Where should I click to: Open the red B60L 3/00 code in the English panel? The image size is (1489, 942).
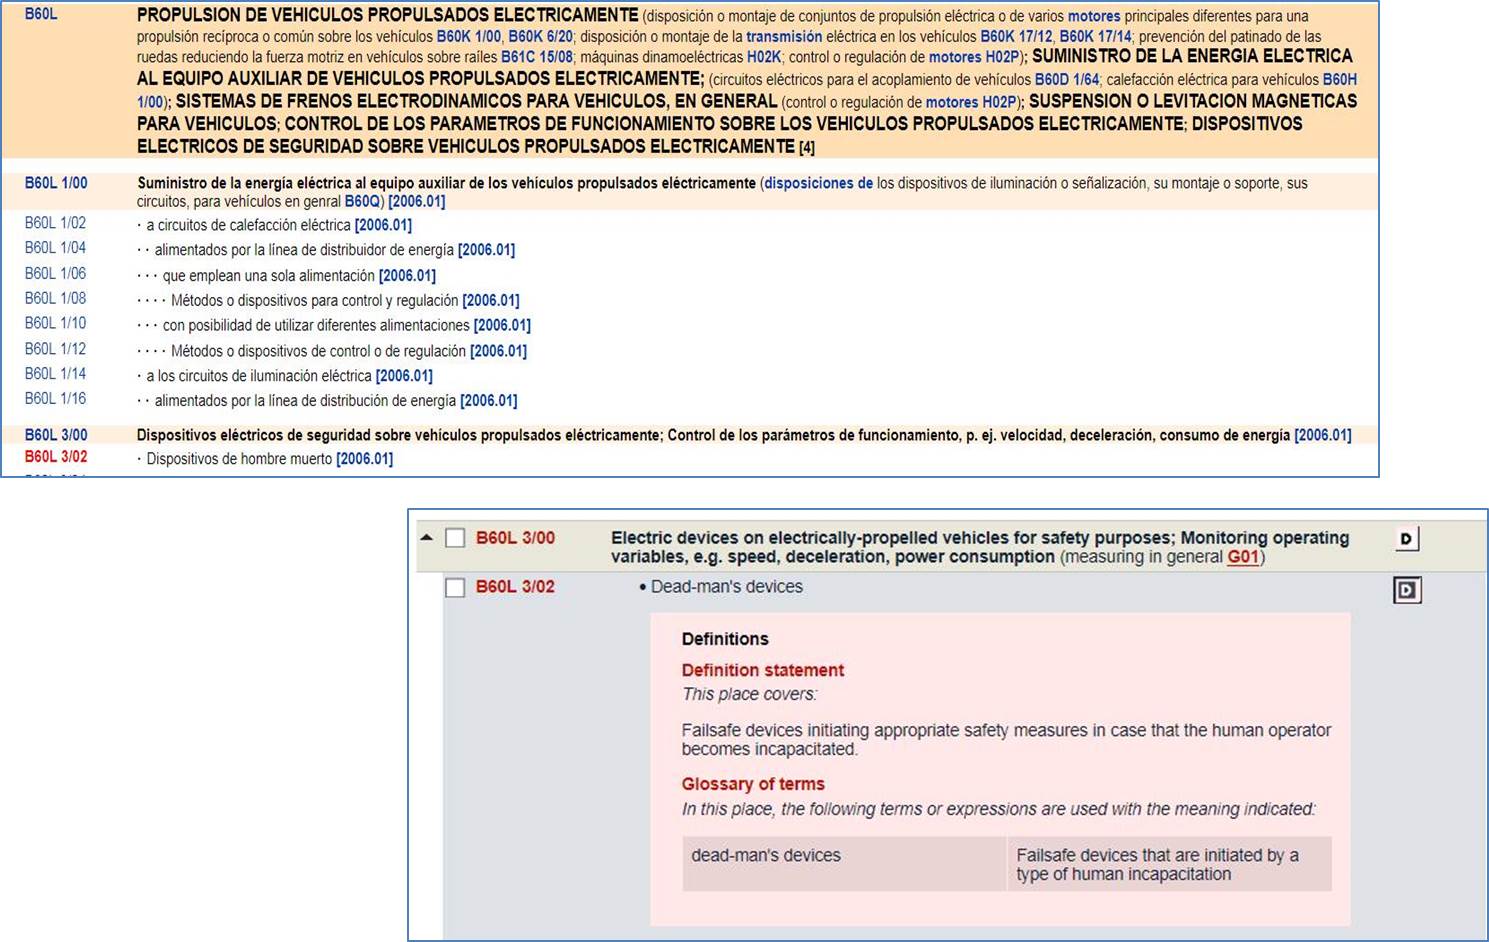coord(515,538)
